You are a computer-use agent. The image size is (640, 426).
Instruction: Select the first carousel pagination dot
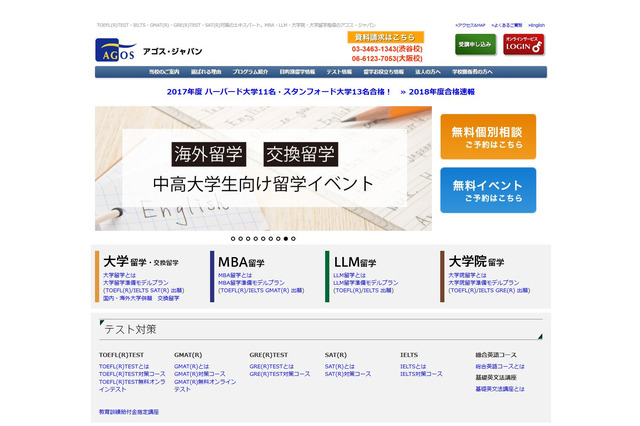point(232,239)
